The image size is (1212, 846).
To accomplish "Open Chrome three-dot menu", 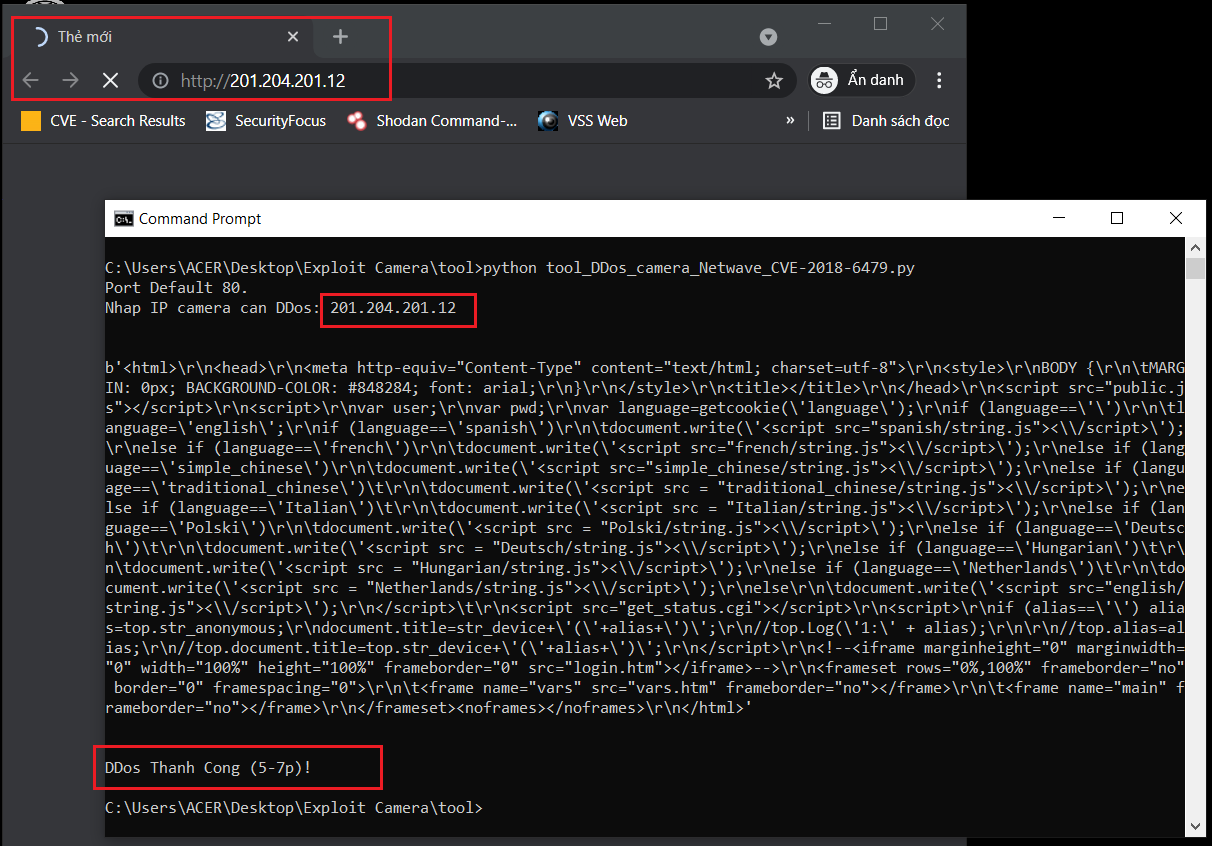I will coord(938,80).
